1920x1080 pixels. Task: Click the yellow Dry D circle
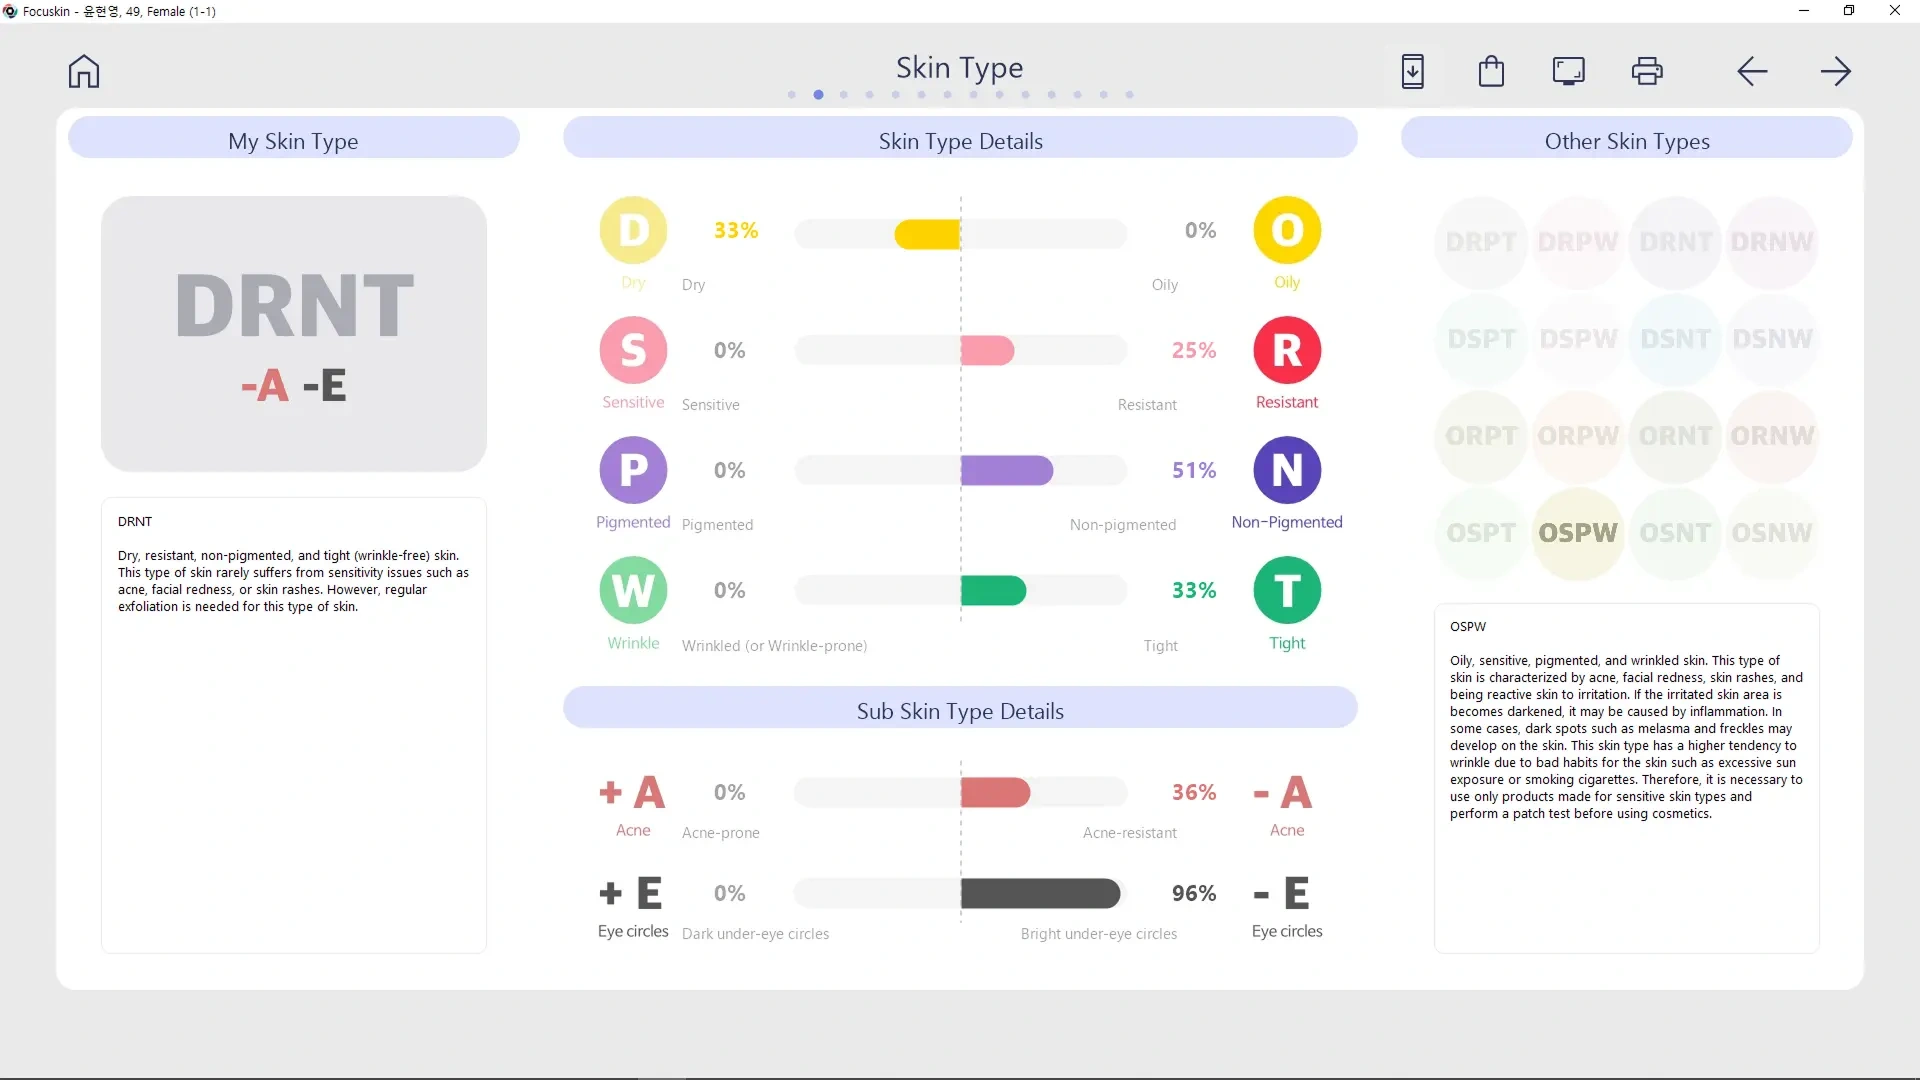pos(633,230)
